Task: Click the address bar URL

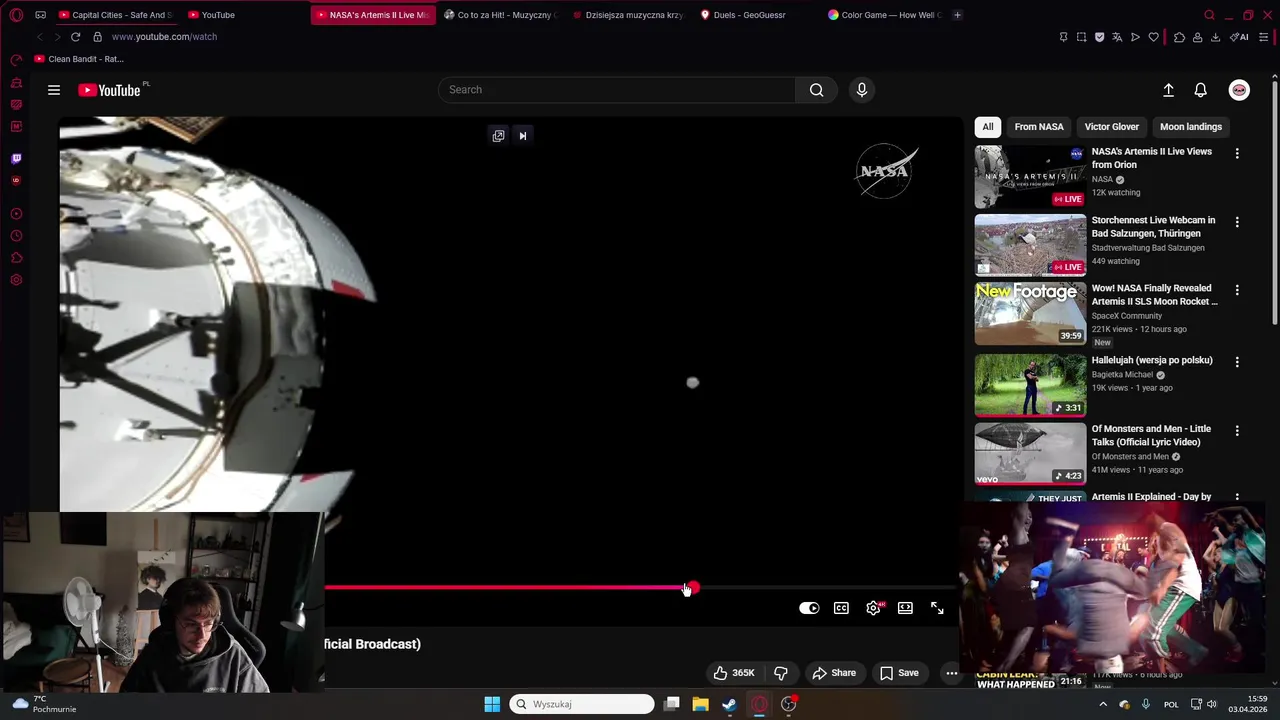Action: 164,37
